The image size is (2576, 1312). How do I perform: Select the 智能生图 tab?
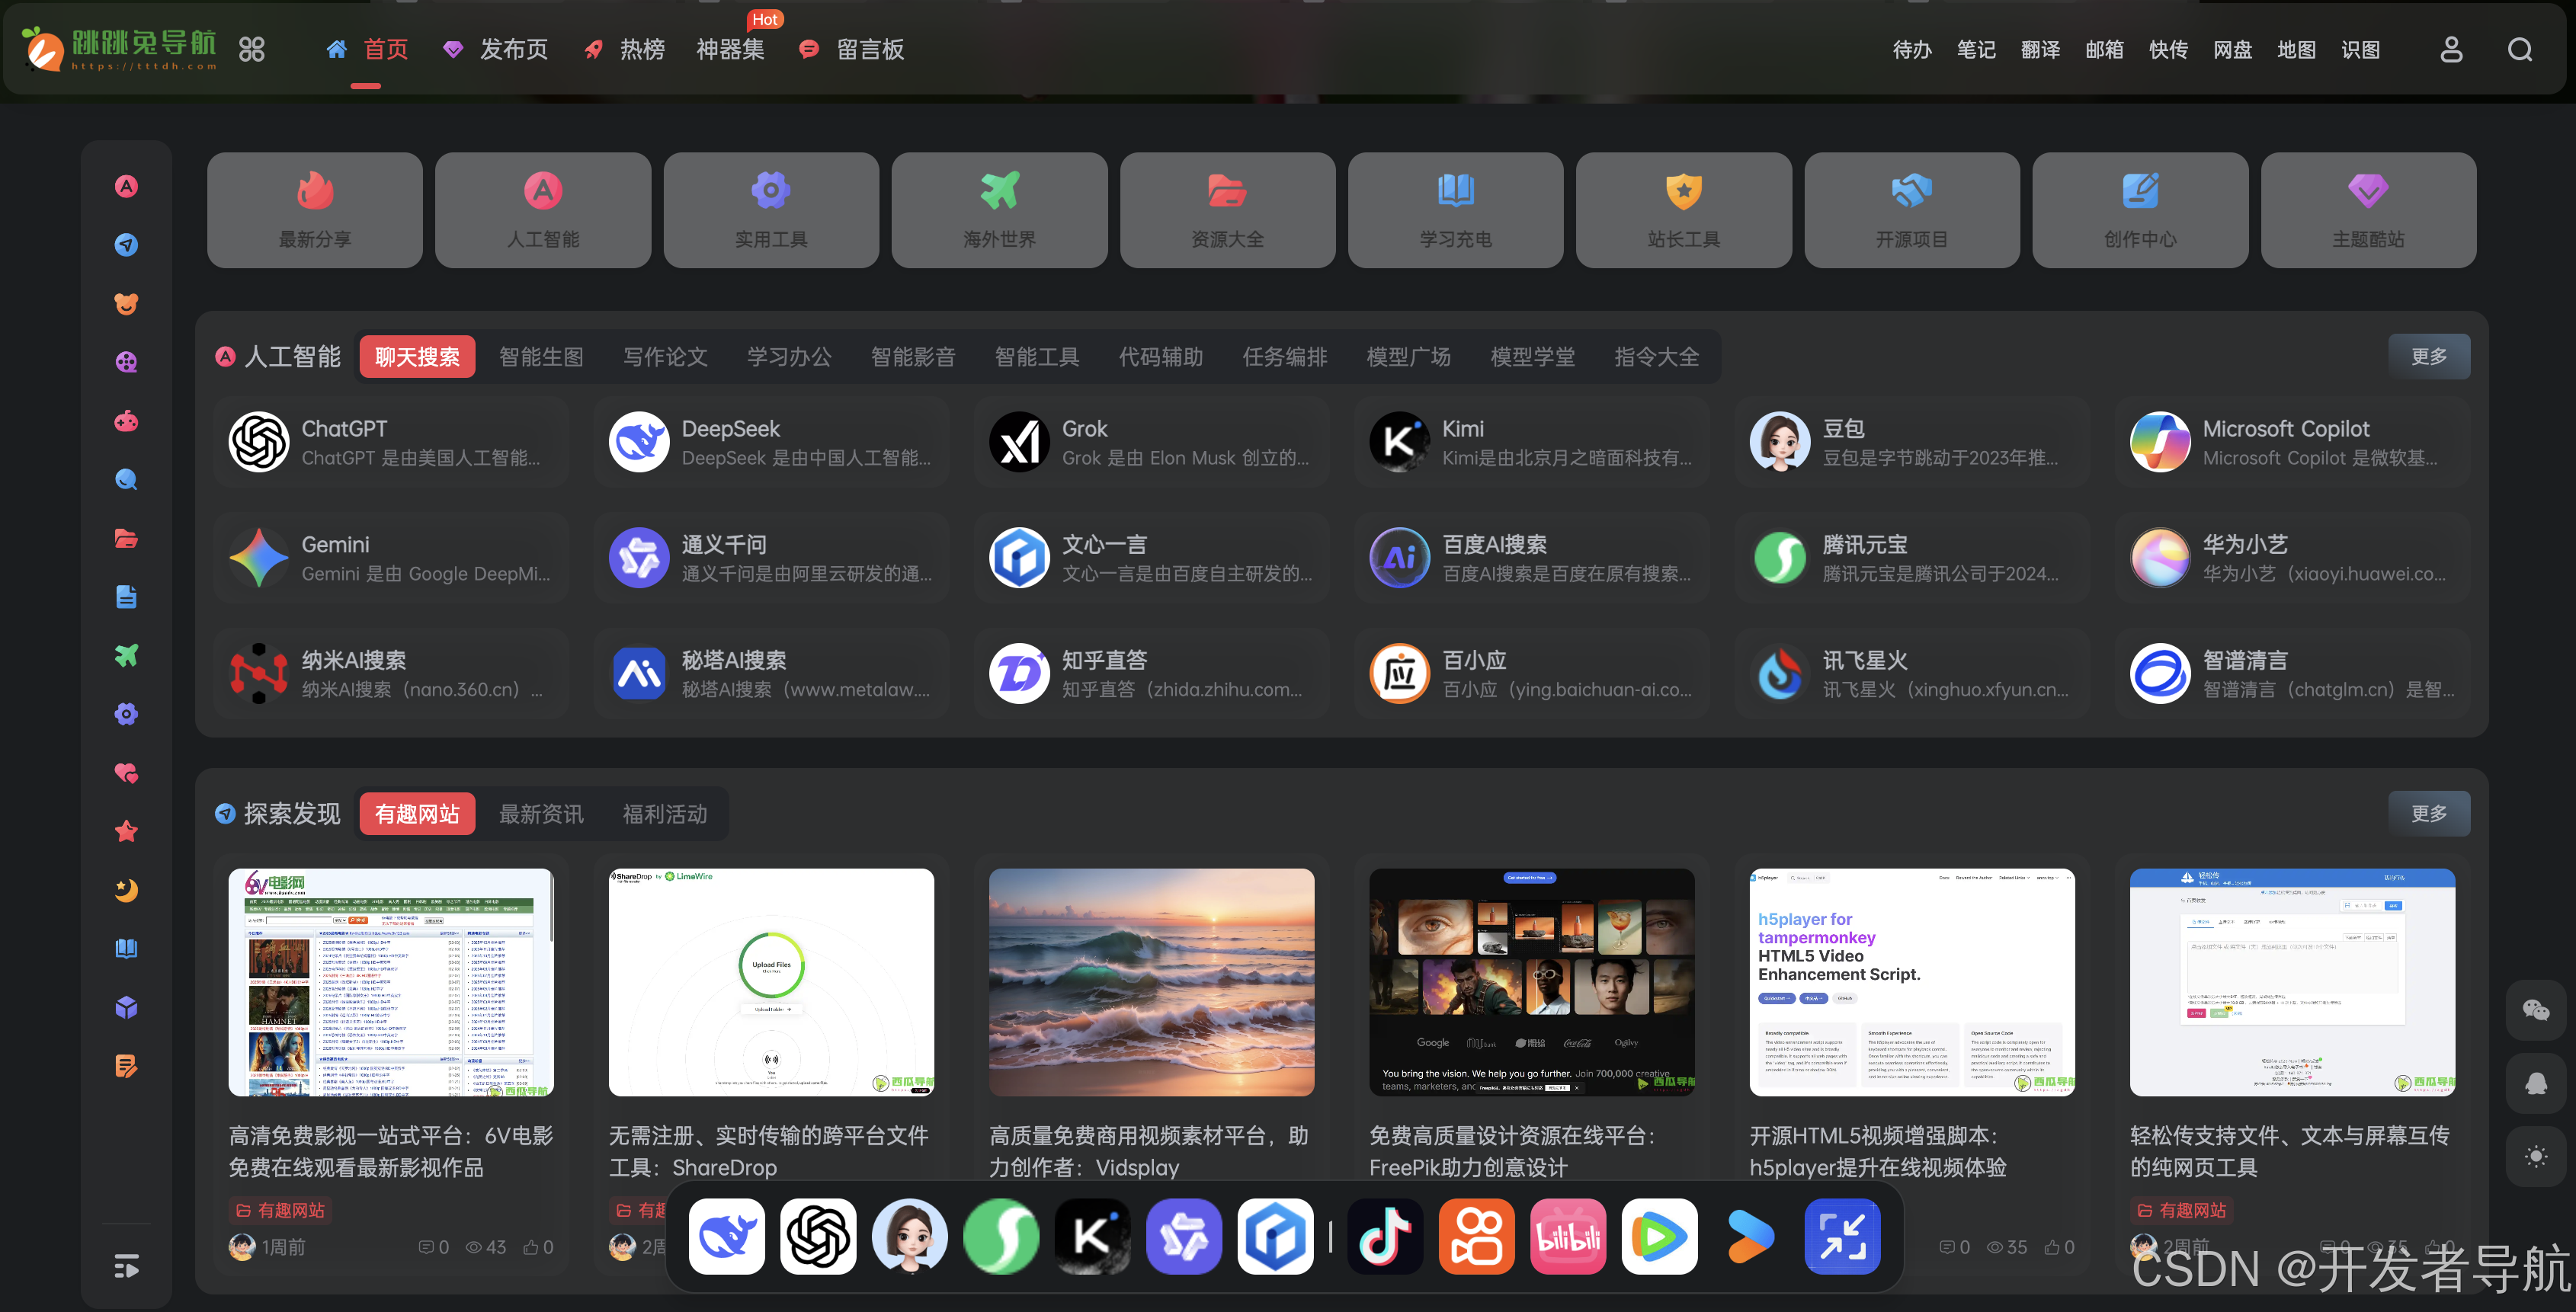541,357
